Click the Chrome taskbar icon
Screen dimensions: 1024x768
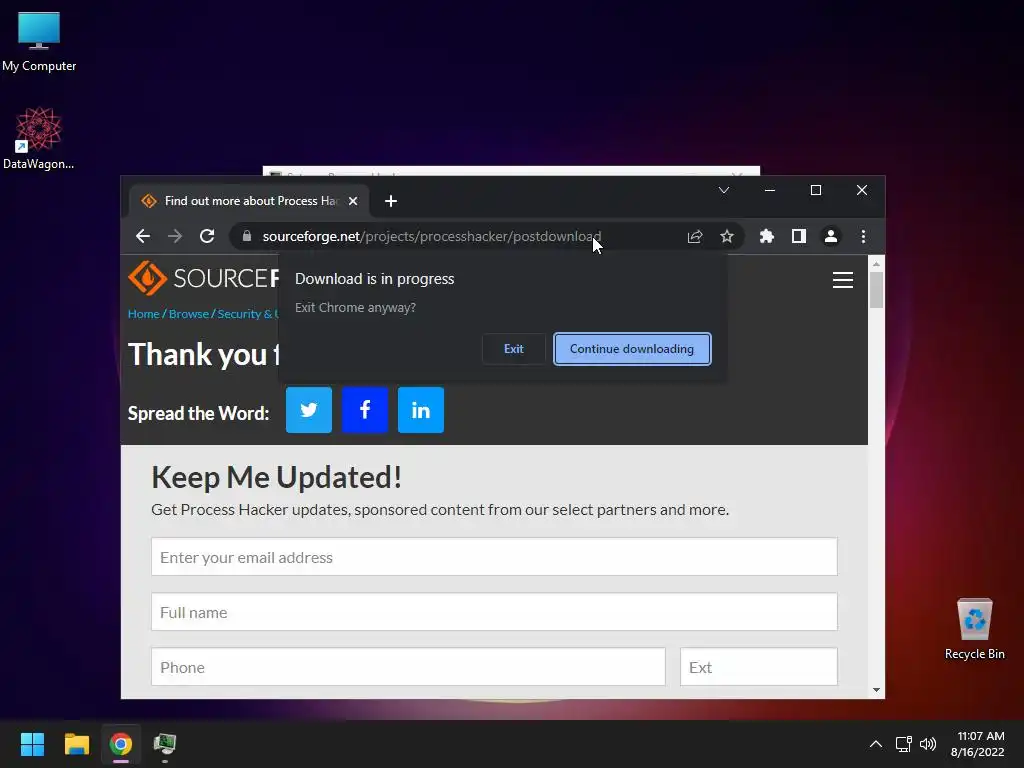(121, 744)
